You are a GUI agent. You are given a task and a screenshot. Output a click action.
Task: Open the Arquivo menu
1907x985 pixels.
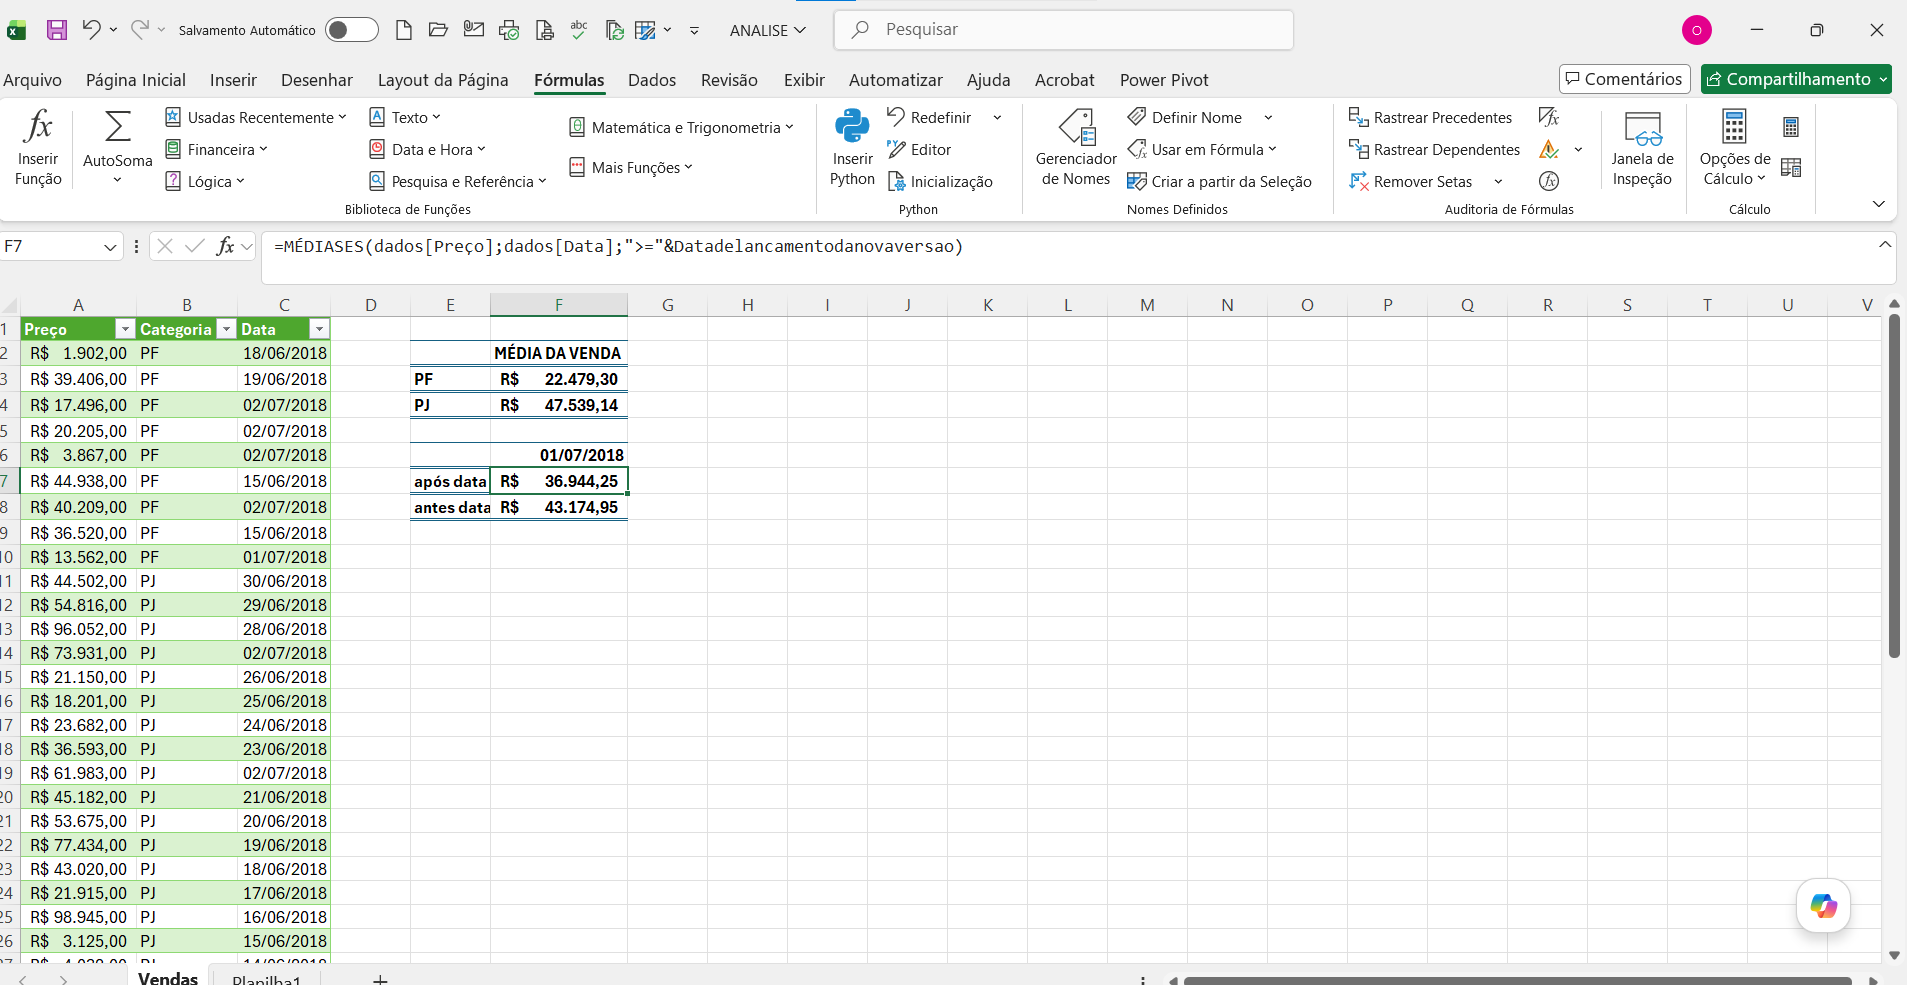pos(32,80)
